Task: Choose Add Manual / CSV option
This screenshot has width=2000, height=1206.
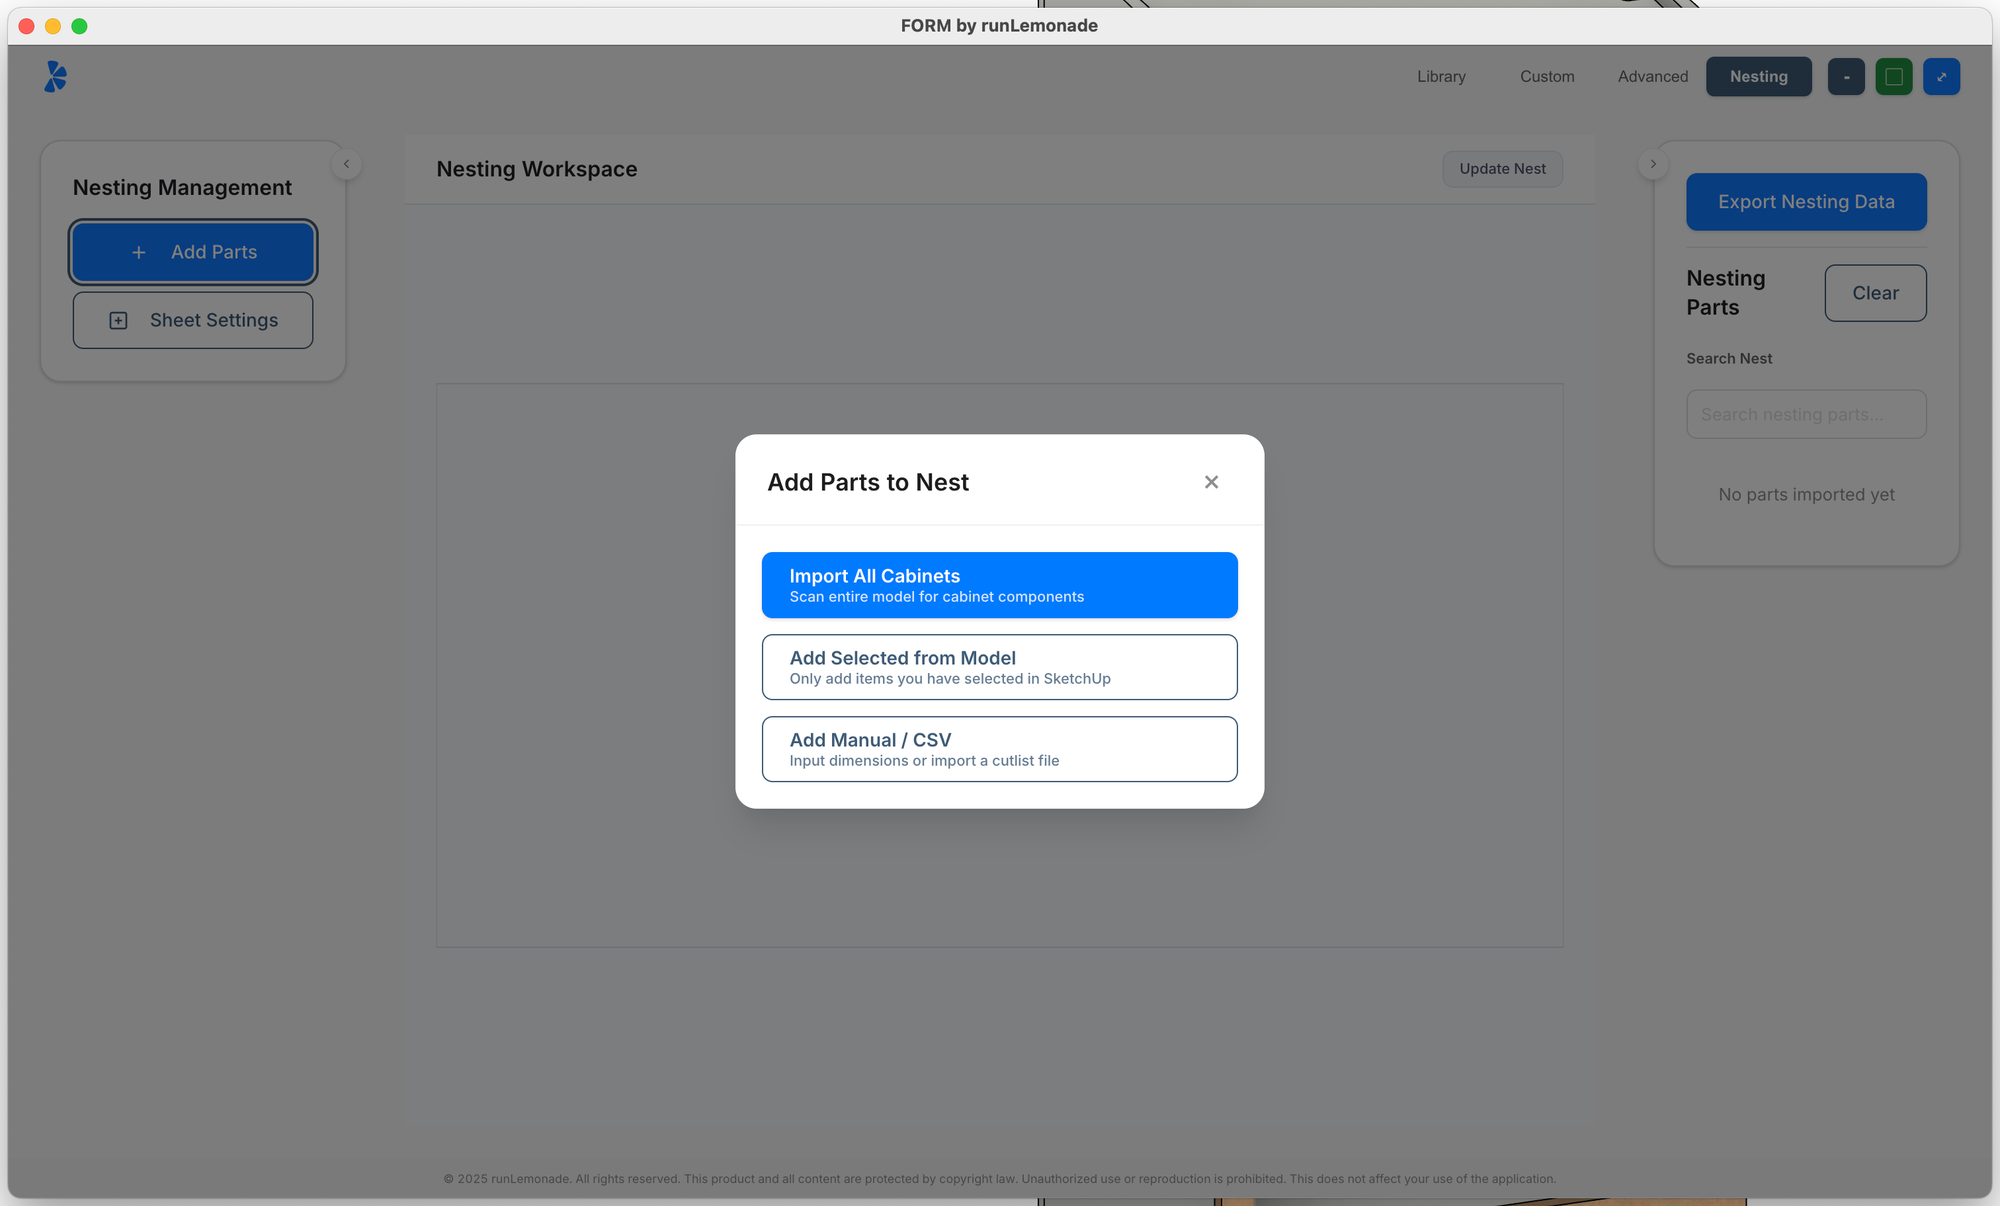Action: [x=999, y=749]
